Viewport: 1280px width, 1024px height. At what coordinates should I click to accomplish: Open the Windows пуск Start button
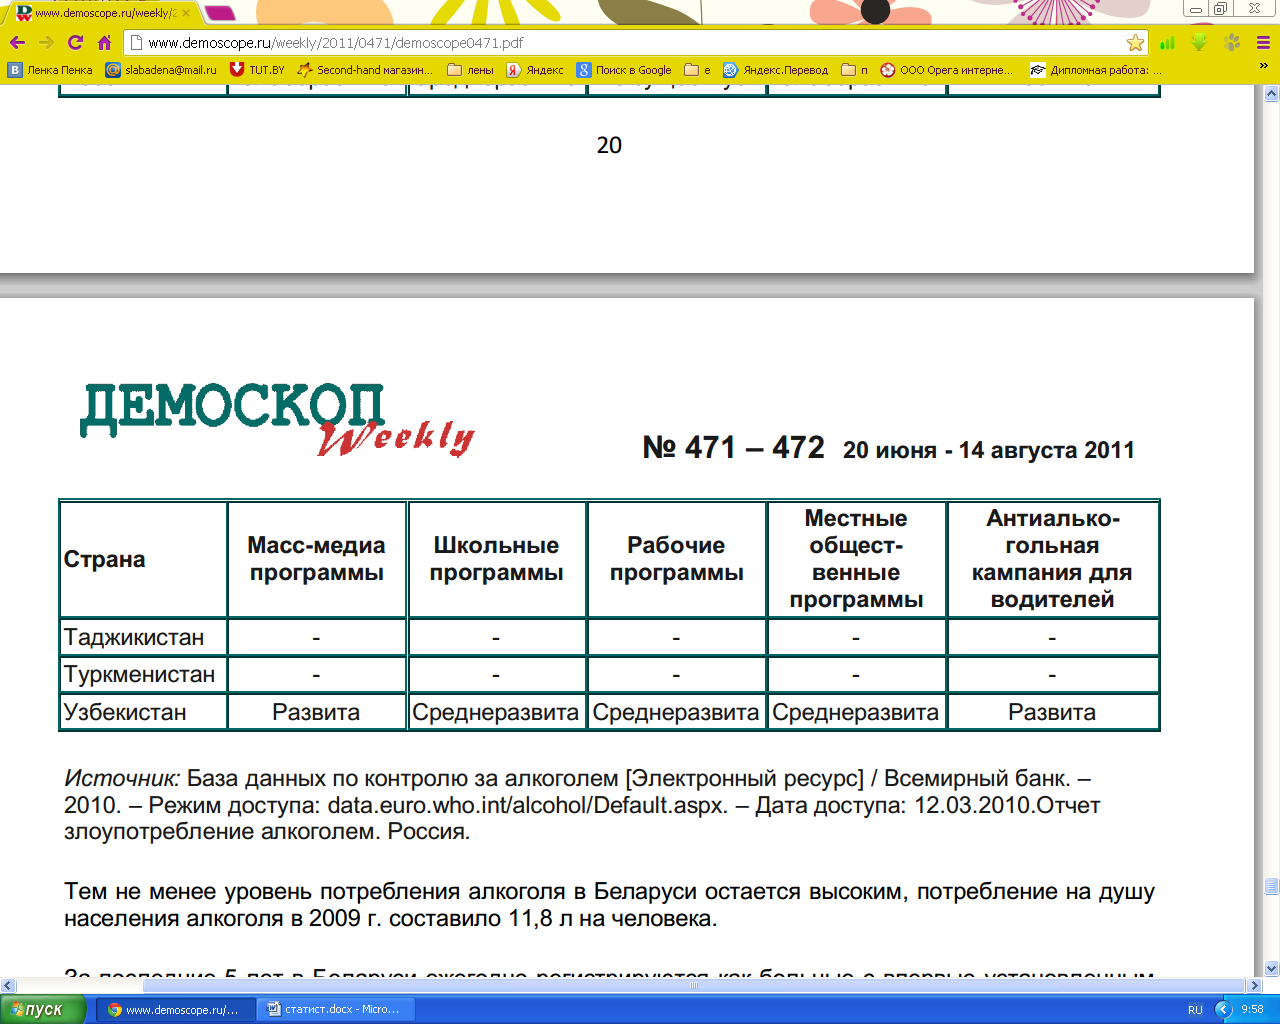(x=43, y=1009)
